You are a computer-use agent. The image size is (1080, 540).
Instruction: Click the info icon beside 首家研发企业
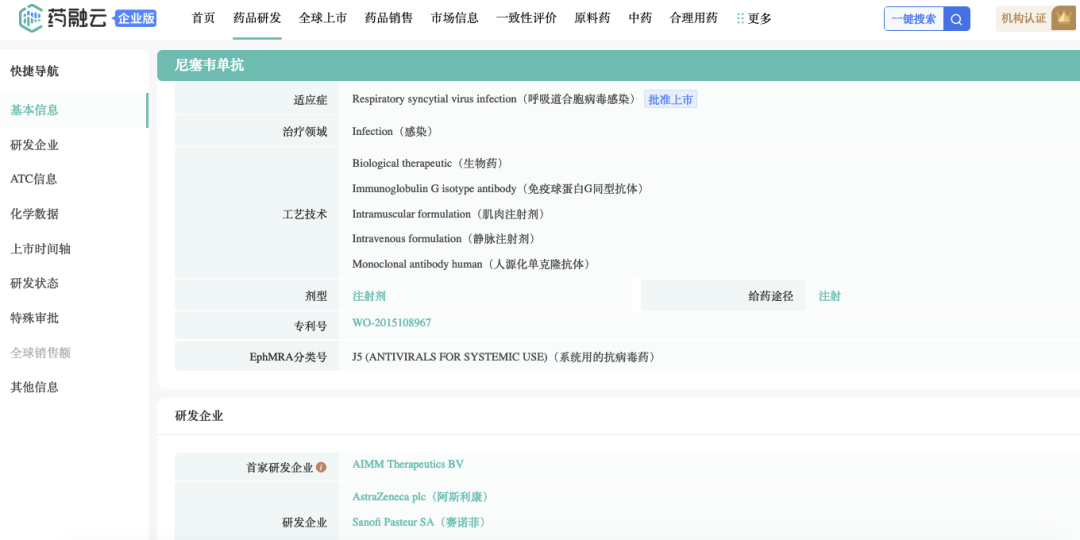pos(321,467)
